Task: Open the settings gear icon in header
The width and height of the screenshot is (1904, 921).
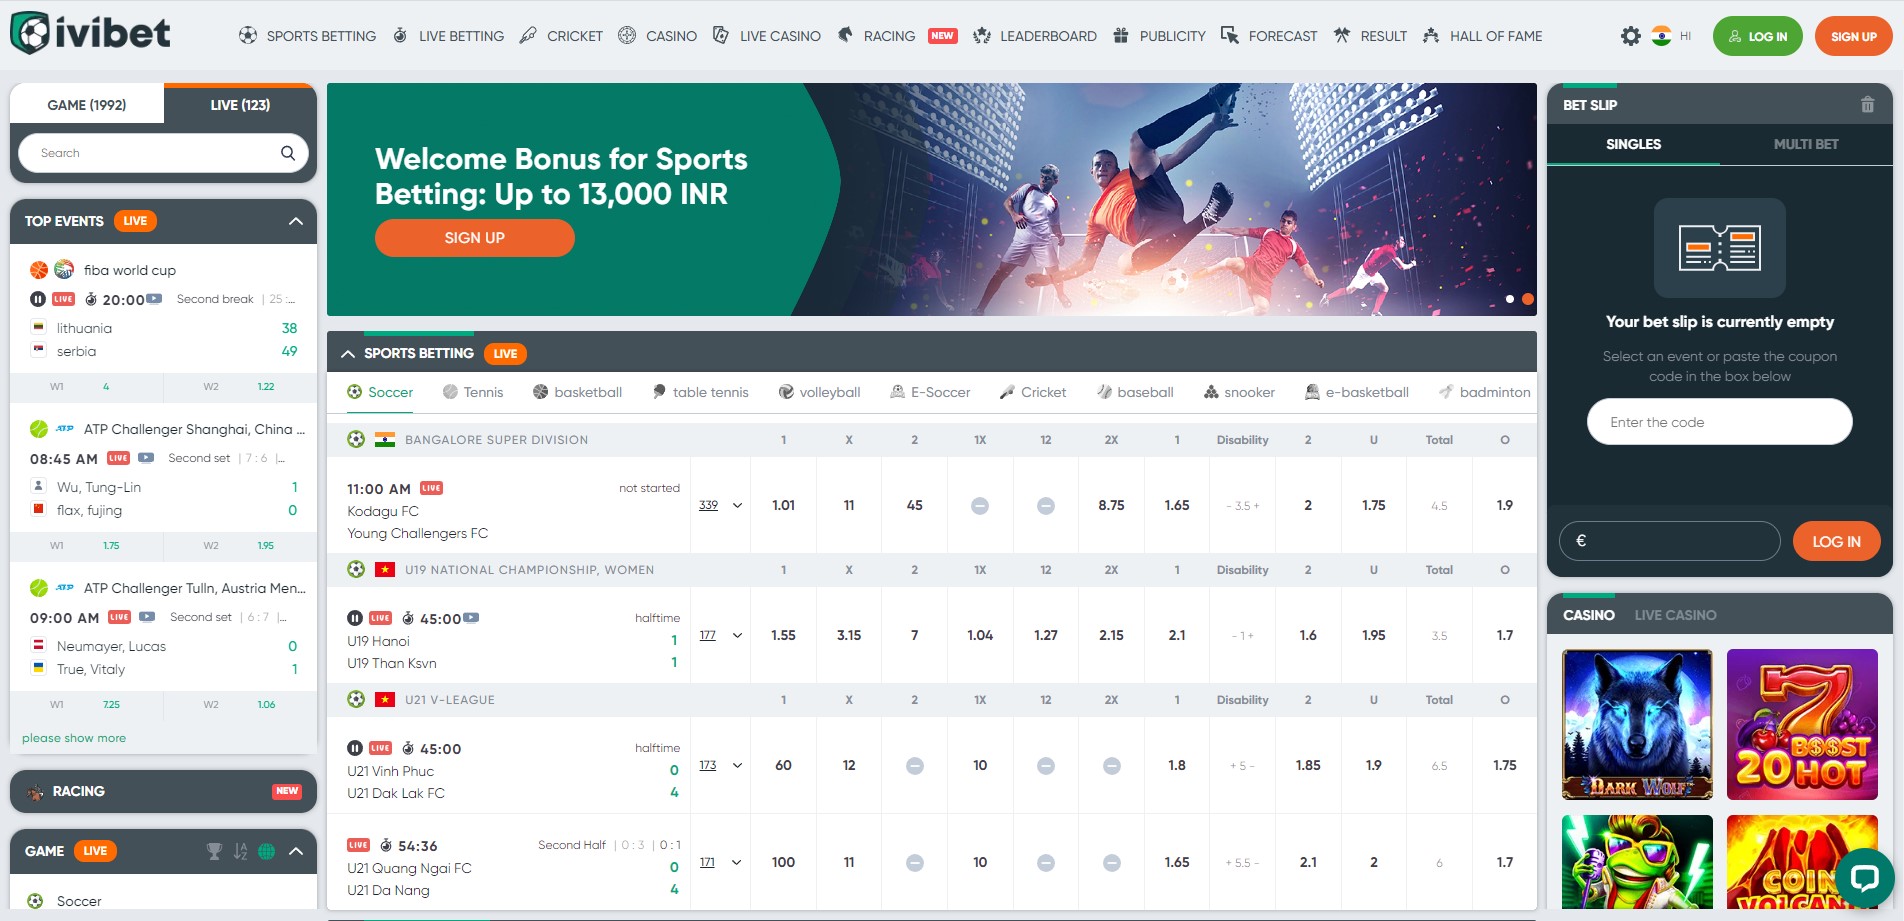Action: click(x=1630, y=36)
